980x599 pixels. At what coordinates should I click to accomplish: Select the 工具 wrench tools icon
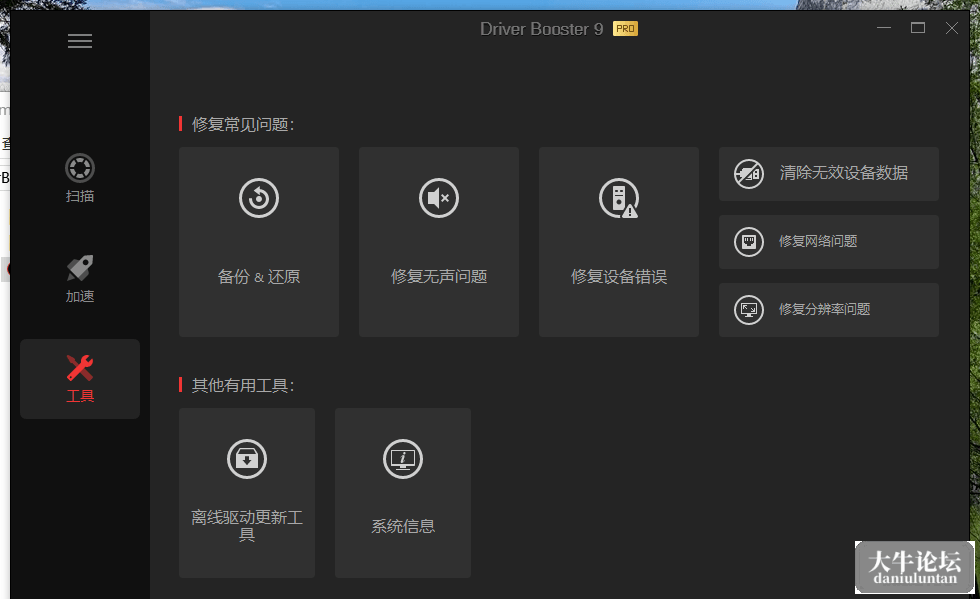click(80, 368)
